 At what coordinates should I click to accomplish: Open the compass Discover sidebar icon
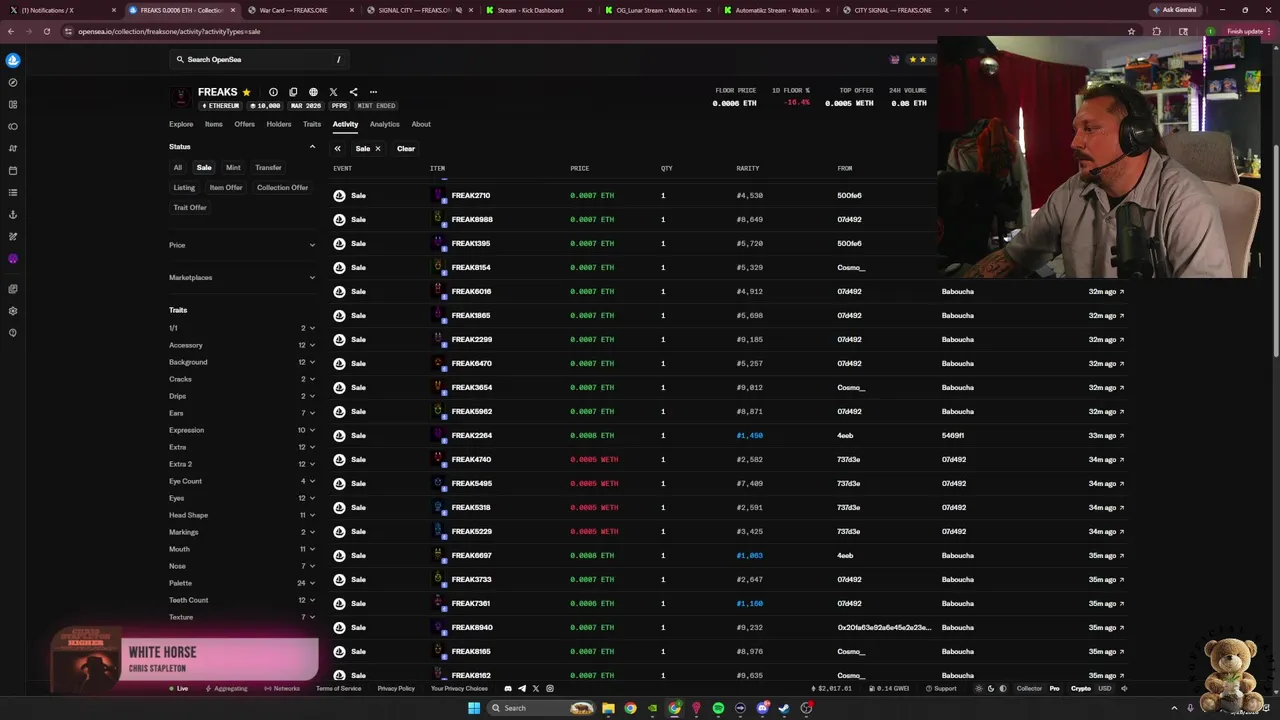(13, 82)
